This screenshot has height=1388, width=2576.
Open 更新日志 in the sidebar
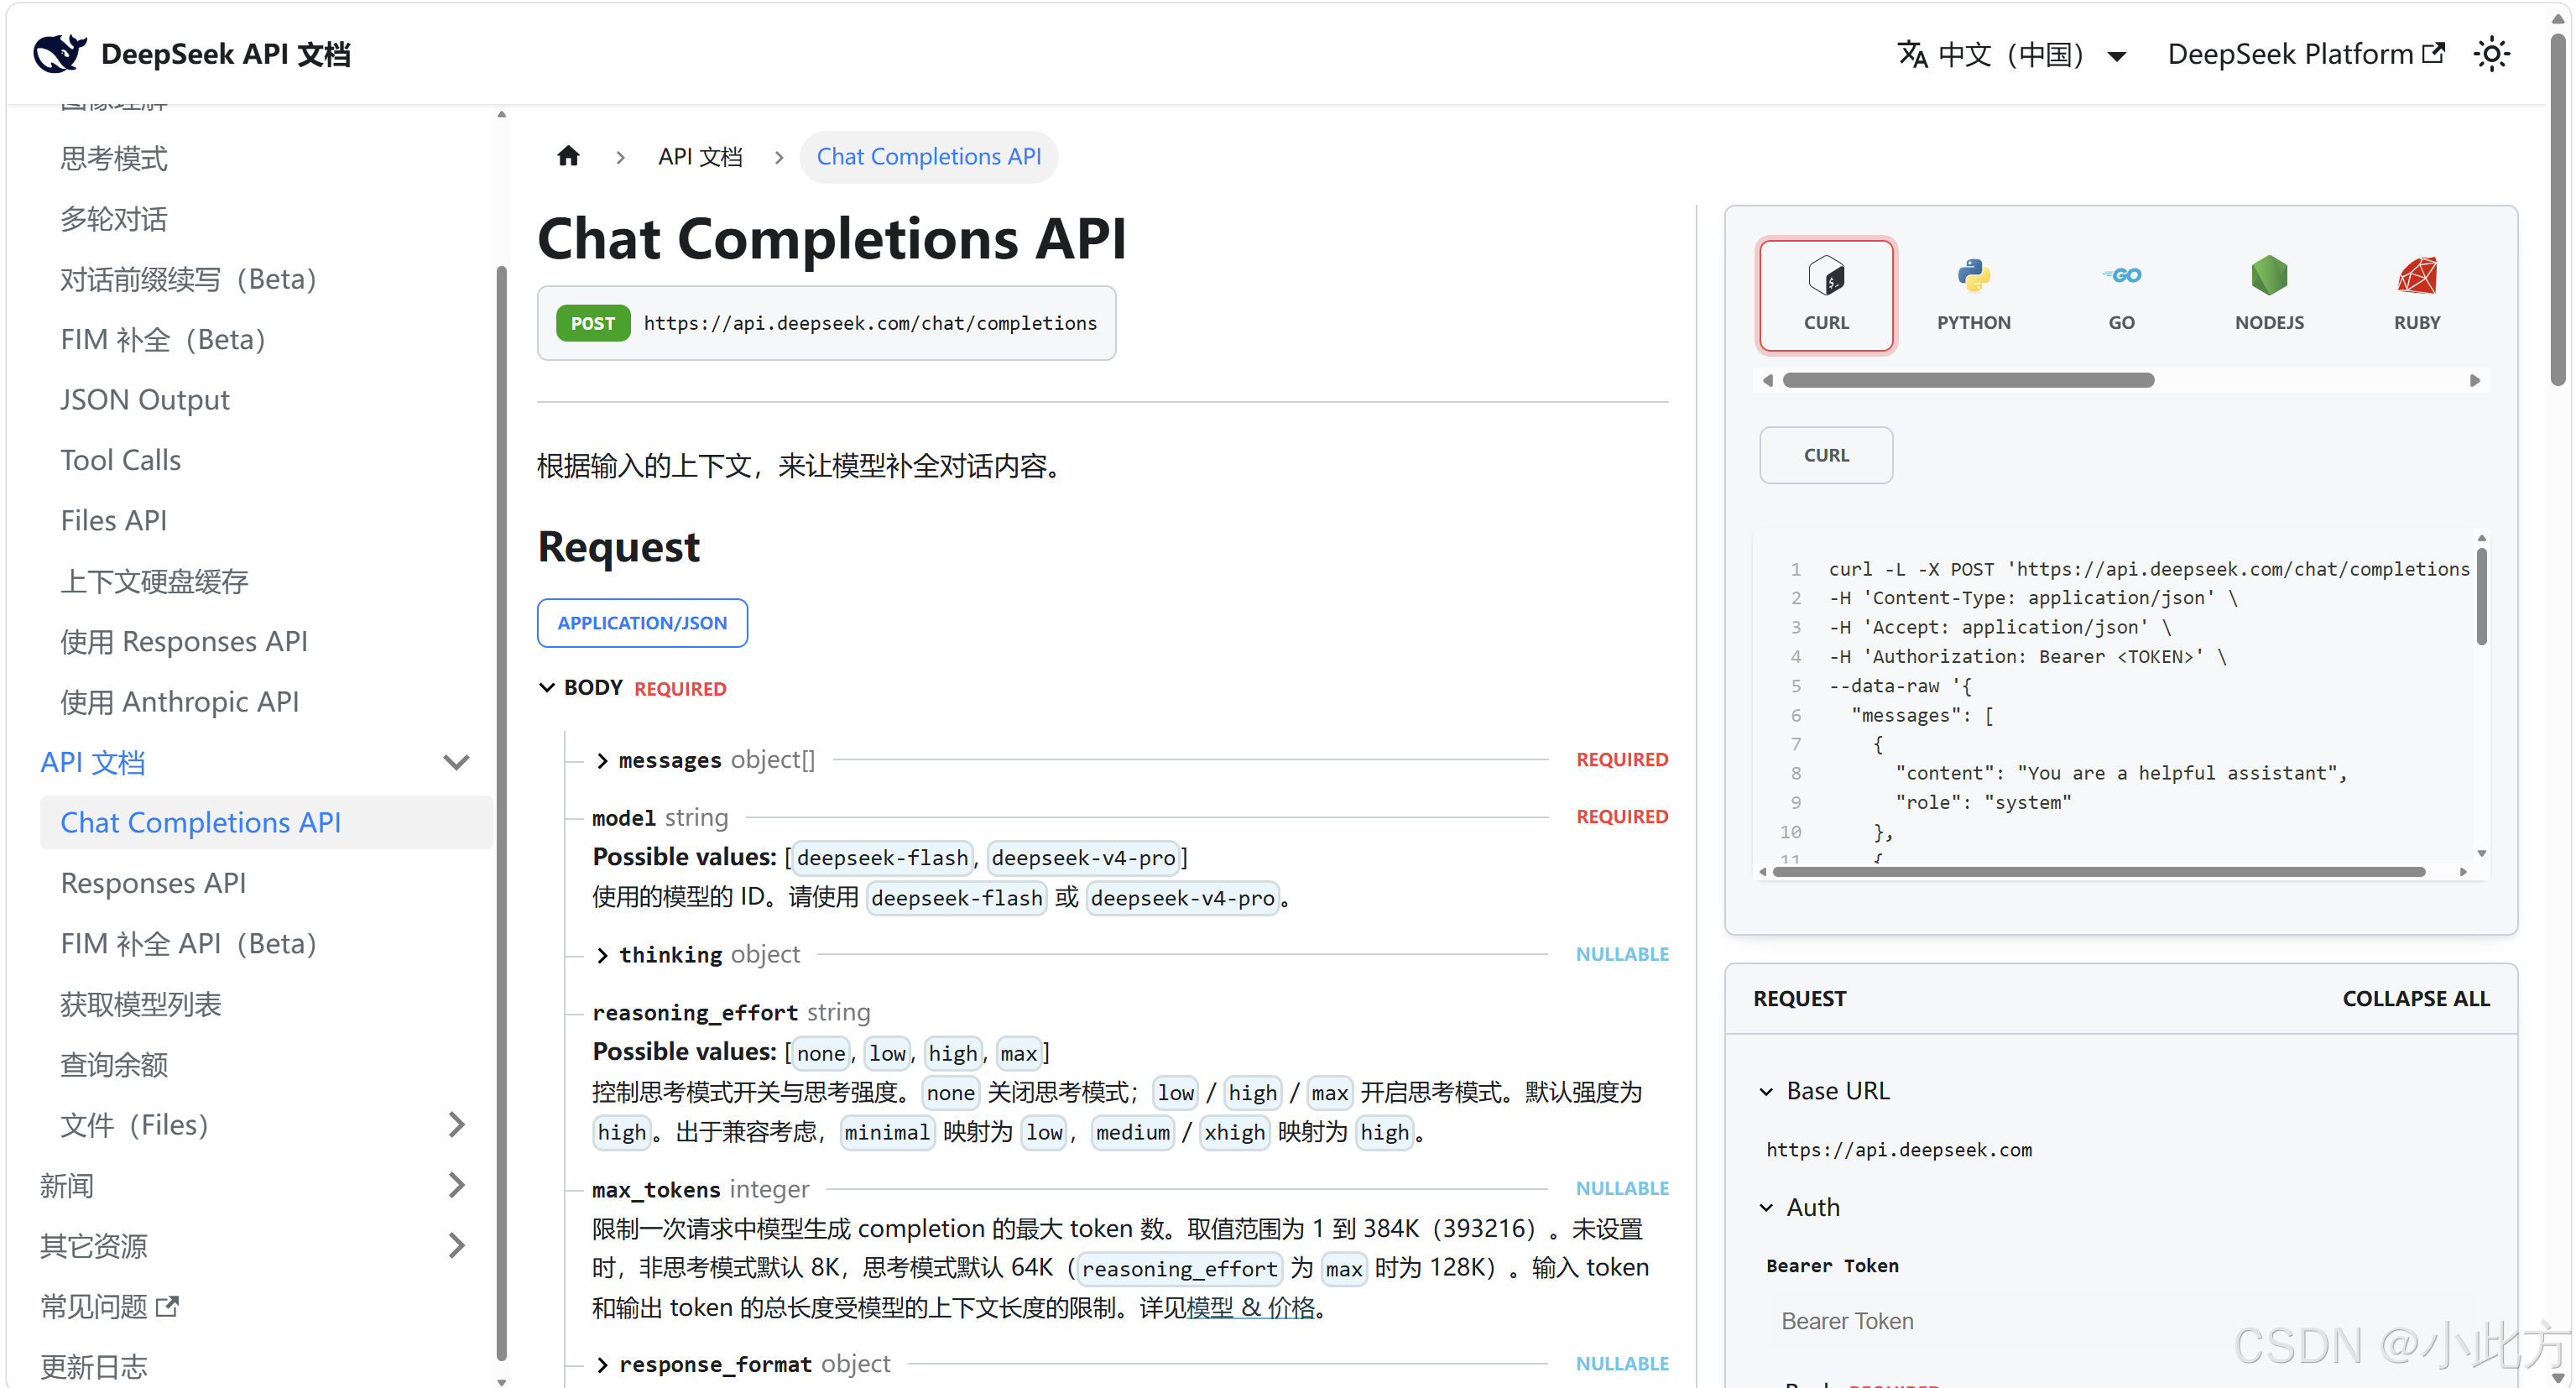[94, 1367]
